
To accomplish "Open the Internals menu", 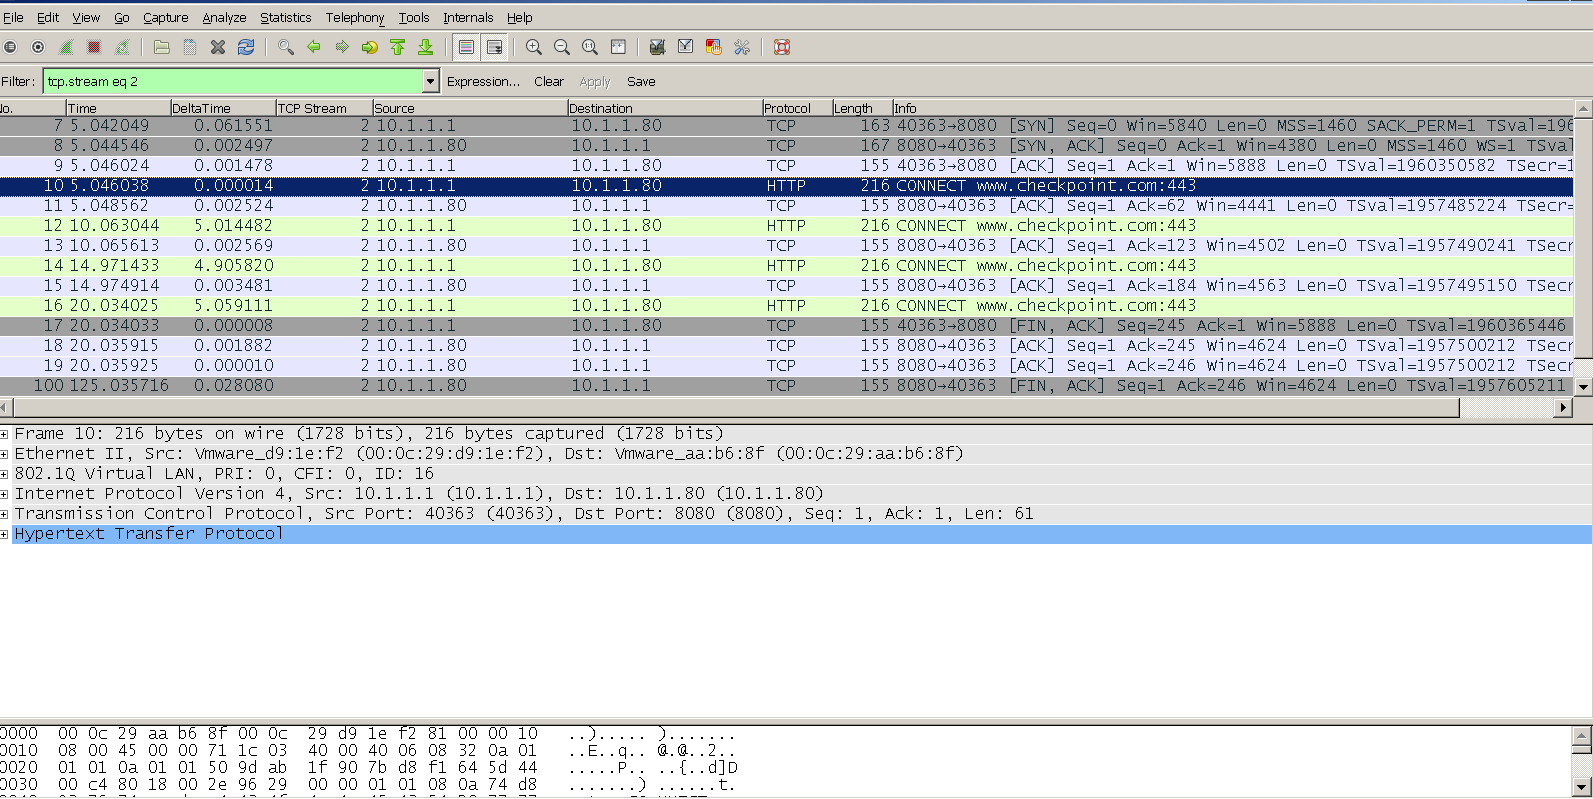I will tap(468, 17).
